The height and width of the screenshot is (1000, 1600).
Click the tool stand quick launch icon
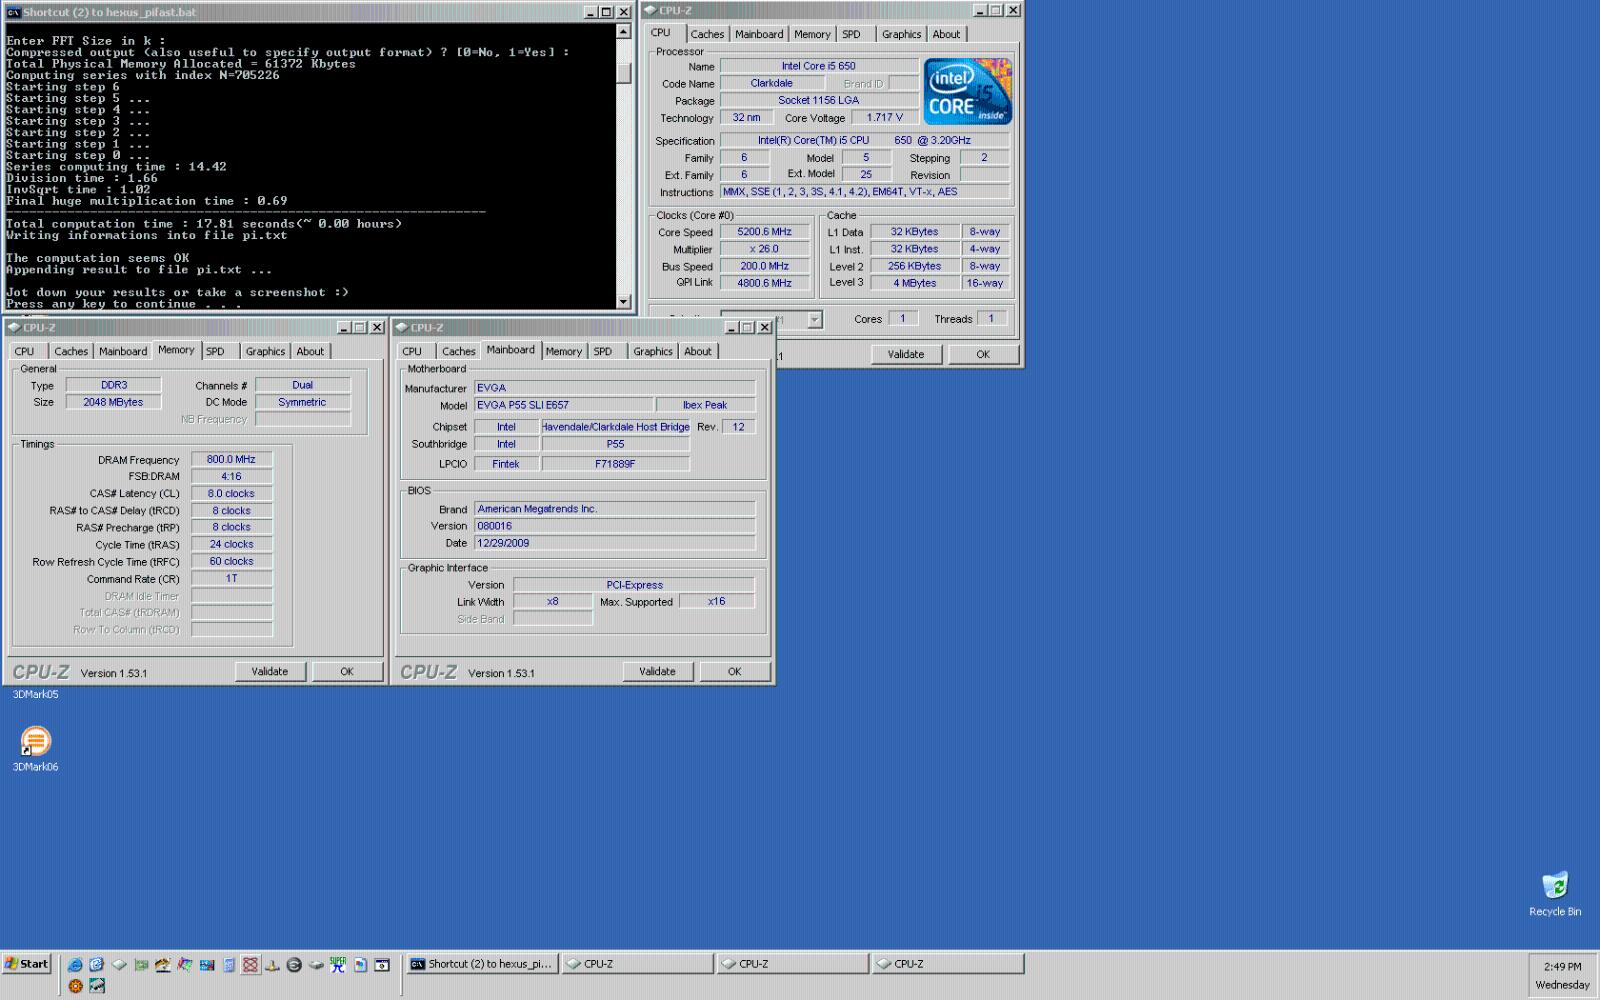[x=272, y=965]
